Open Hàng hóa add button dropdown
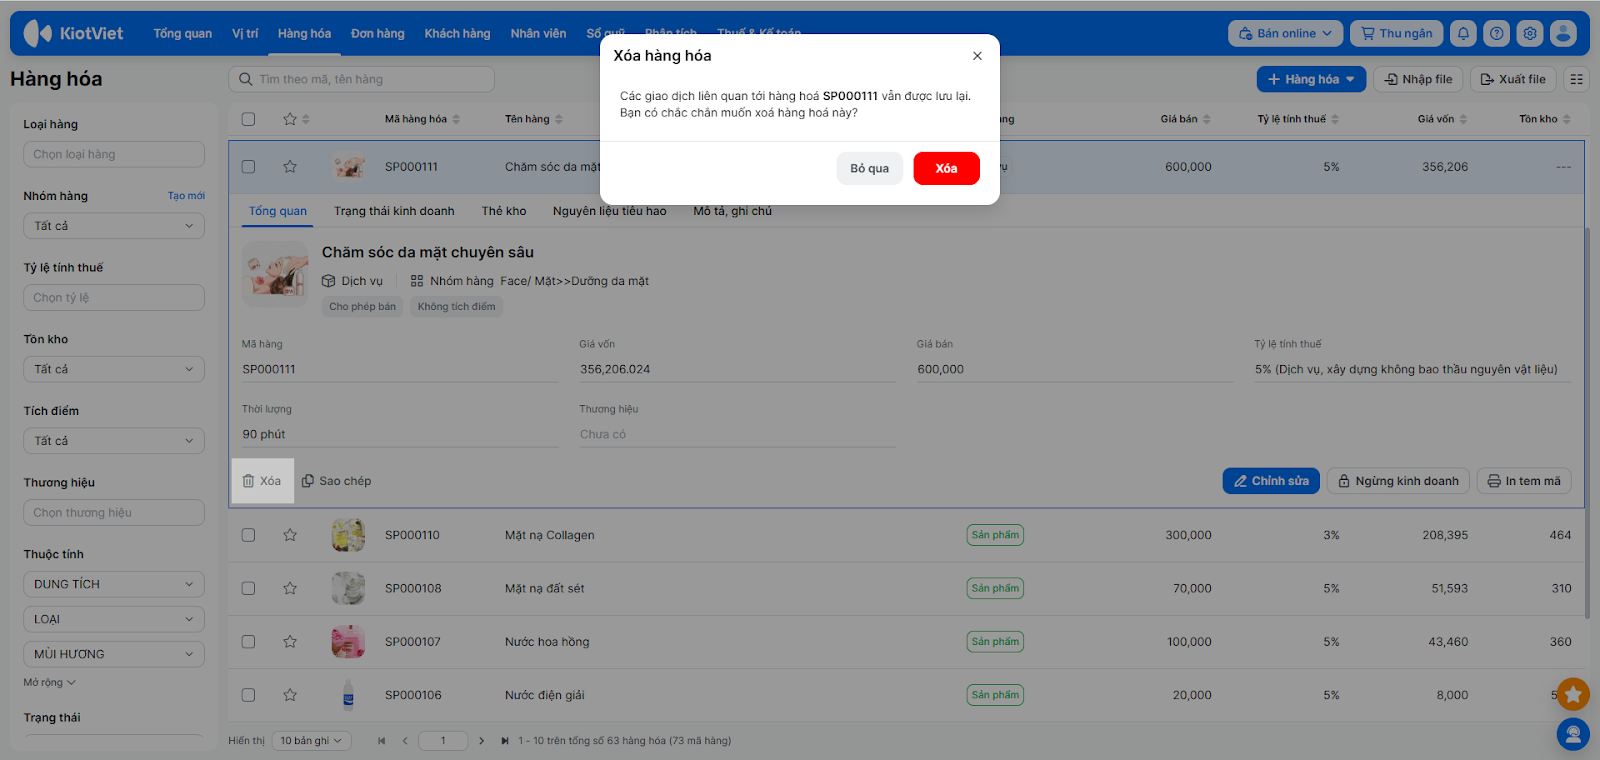 pos(1311,79)
